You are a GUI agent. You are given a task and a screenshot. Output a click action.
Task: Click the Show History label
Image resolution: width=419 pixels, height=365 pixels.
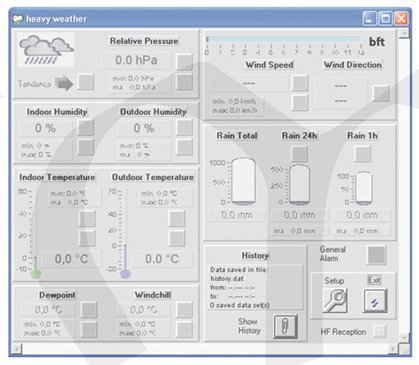(x=249, y=326)
